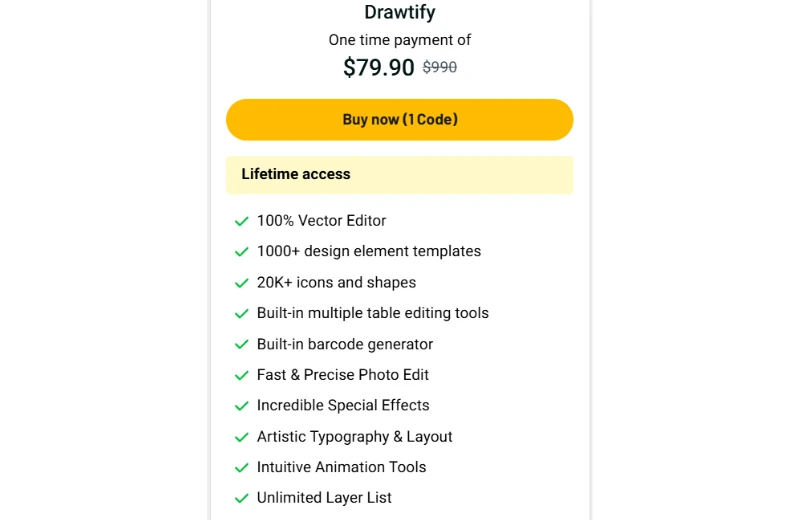
Task: Click the checkmark beside Incredible Special Effects
Action: tap(241, 406)
